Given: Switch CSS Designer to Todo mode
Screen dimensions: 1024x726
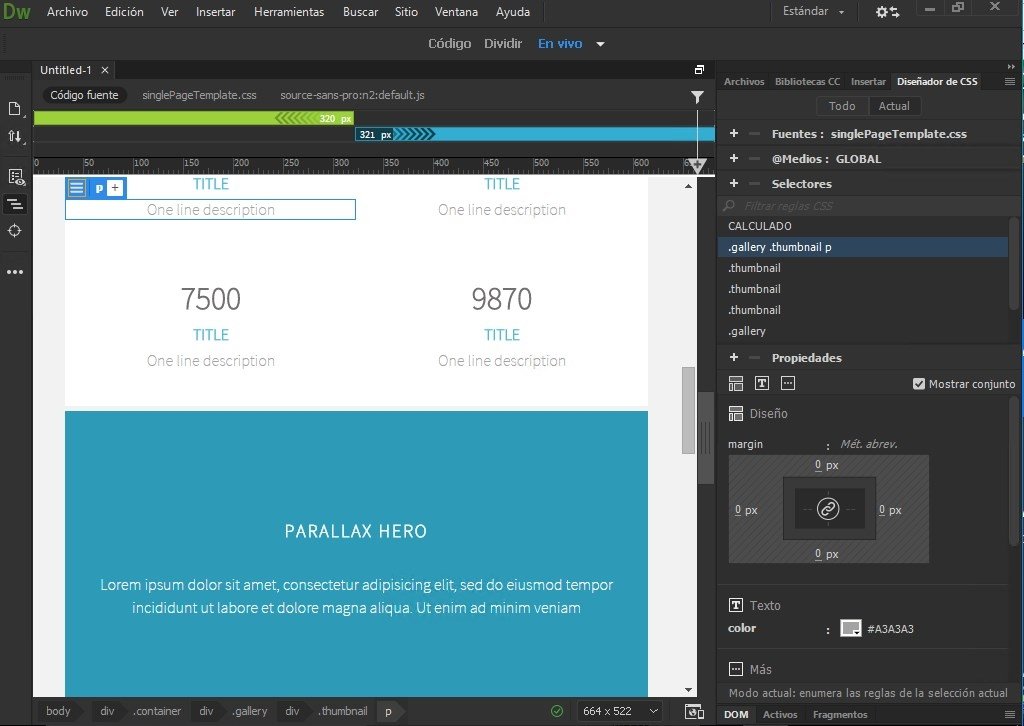Looking at the screenshot, I should (842, 106).
